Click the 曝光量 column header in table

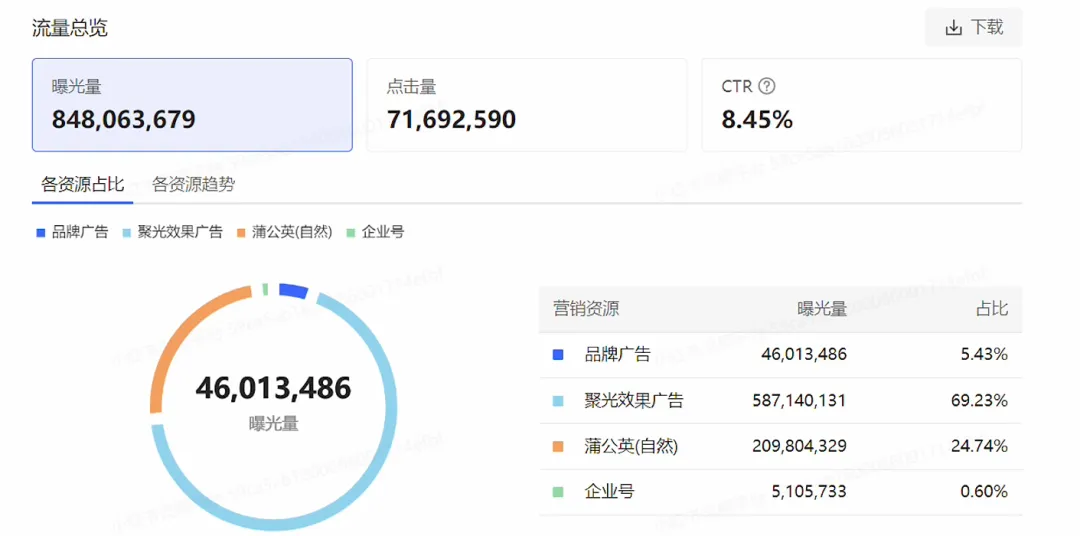tap(821, 309)
